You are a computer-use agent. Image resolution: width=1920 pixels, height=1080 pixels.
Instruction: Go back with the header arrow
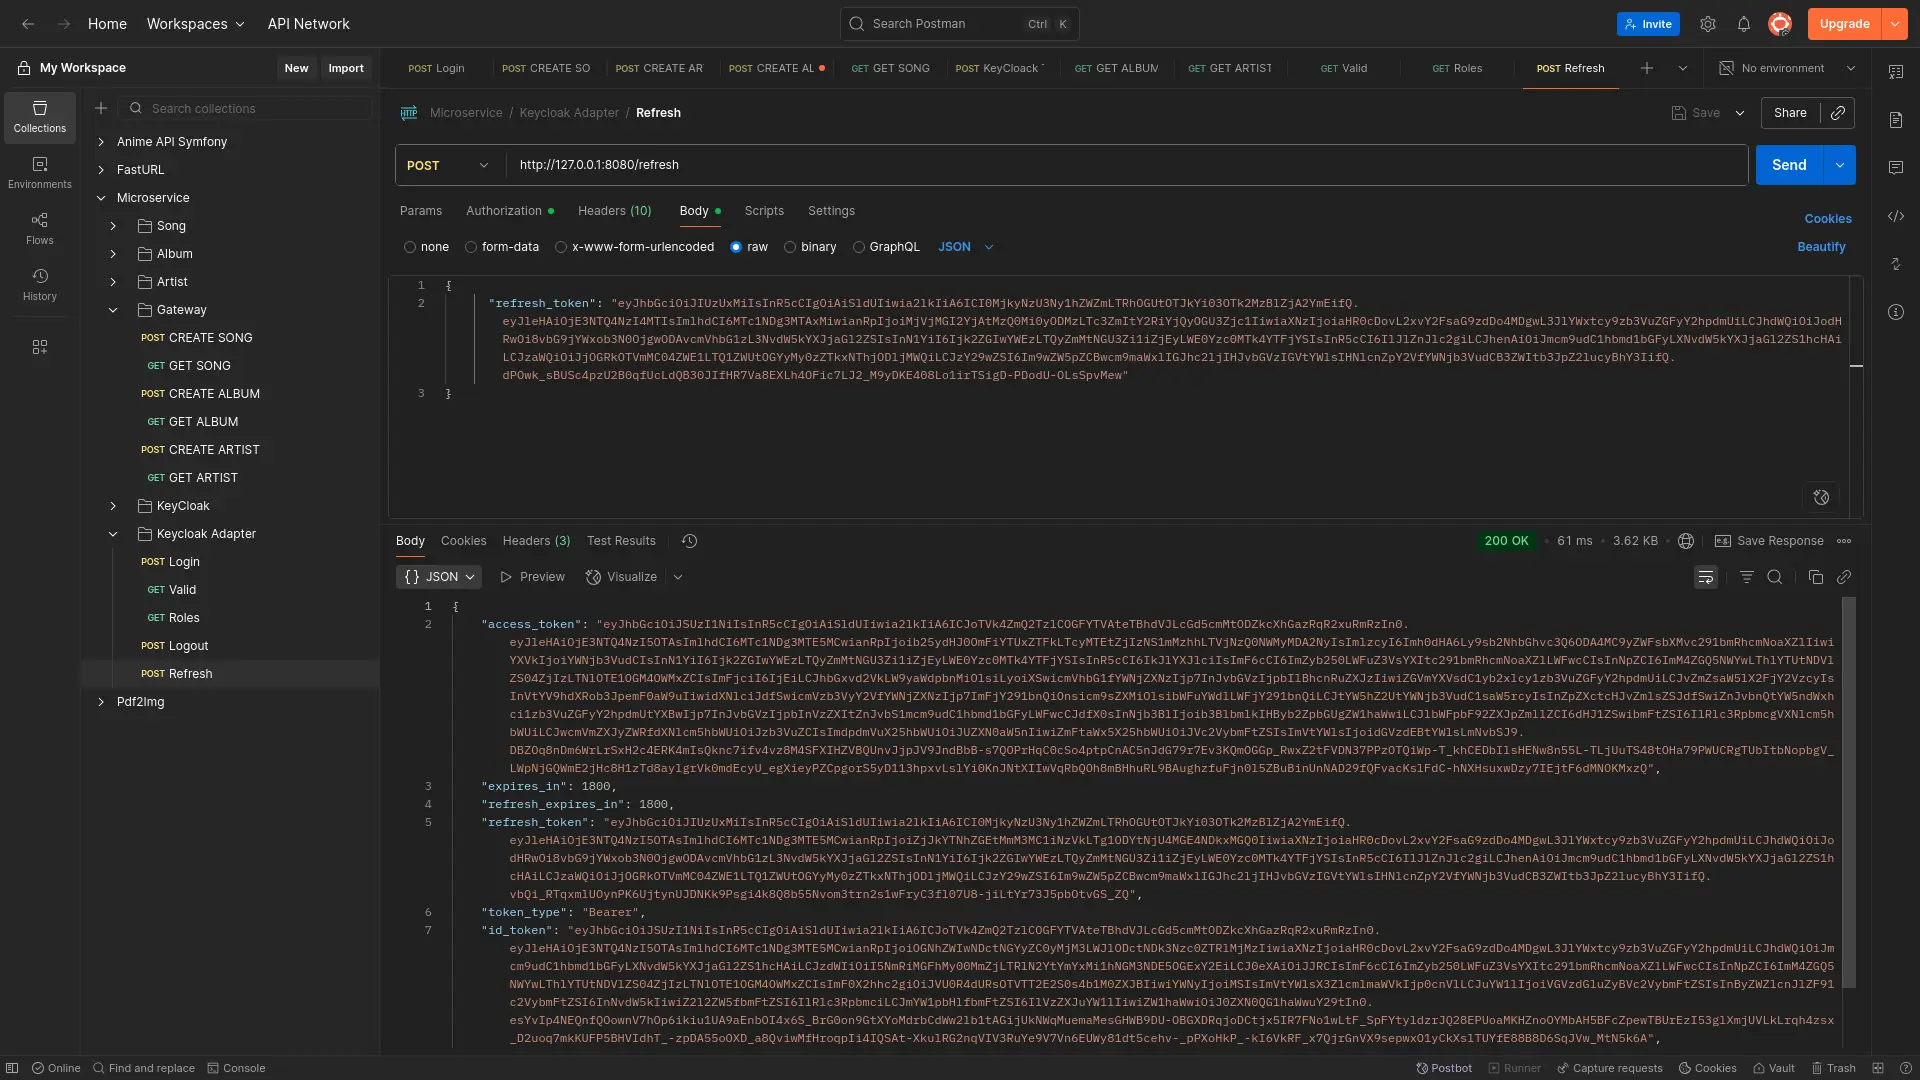click(28, 24)
